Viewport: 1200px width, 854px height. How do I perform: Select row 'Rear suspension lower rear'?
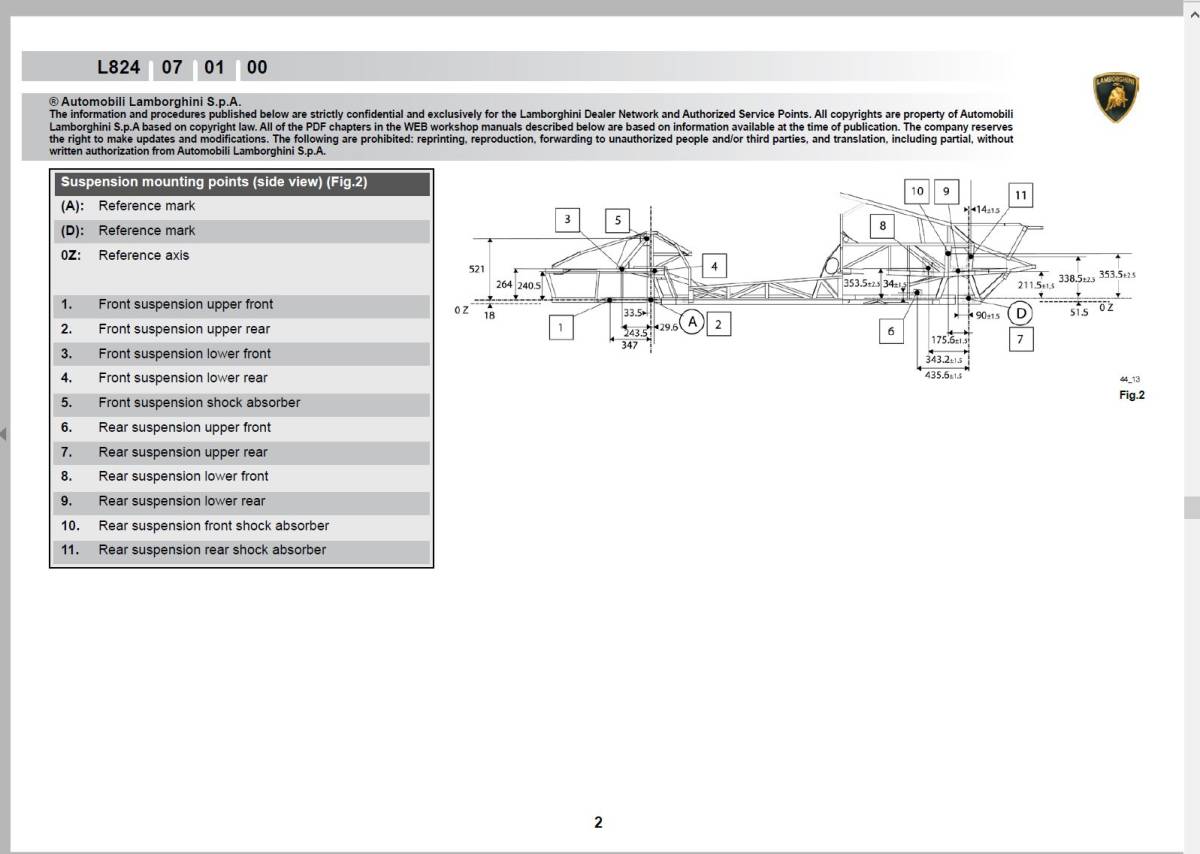pyautogui.click(x=241, y=501)
